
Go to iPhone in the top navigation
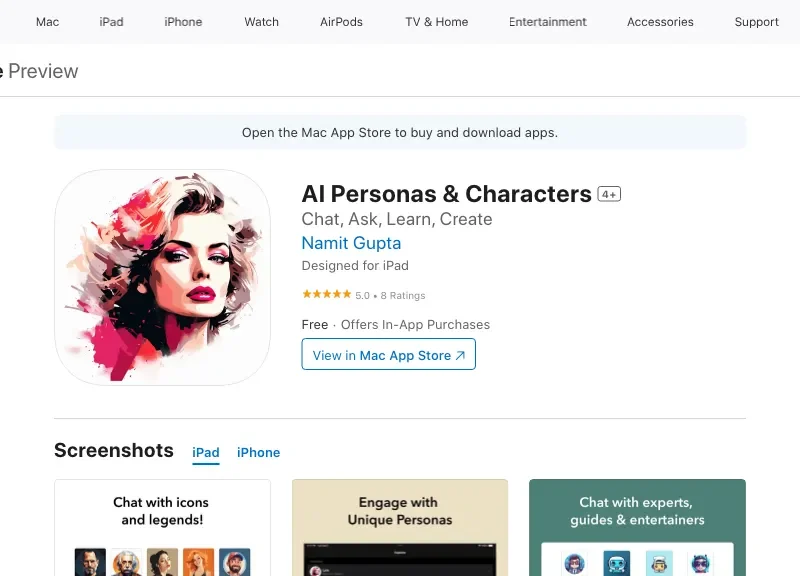tap(183, 22)
